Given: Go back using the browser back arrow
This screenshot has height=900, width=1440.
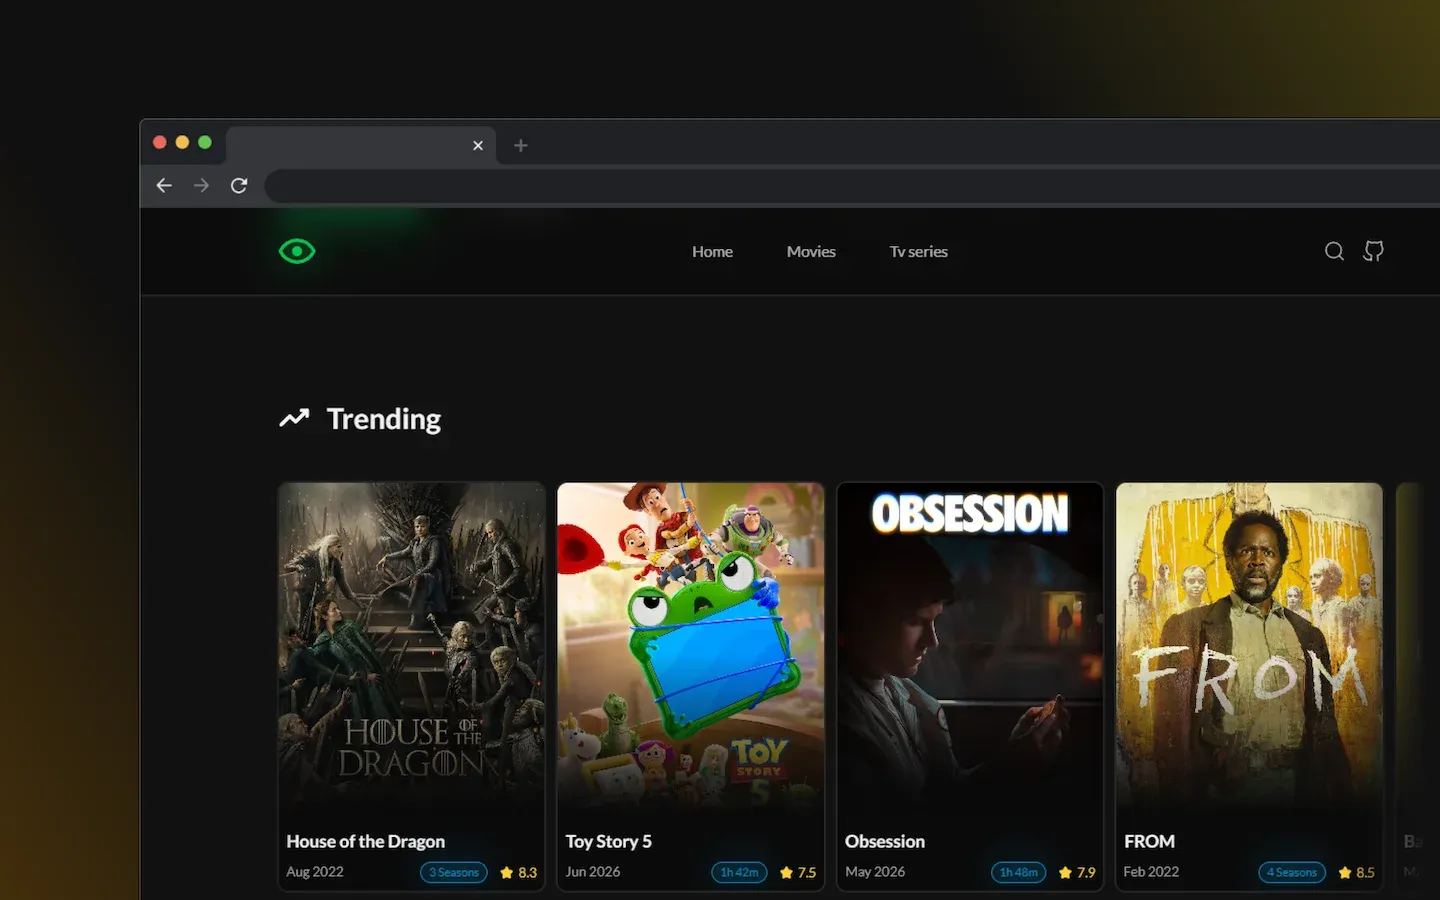Looking at the screenshot, I should tap(164, 185).
